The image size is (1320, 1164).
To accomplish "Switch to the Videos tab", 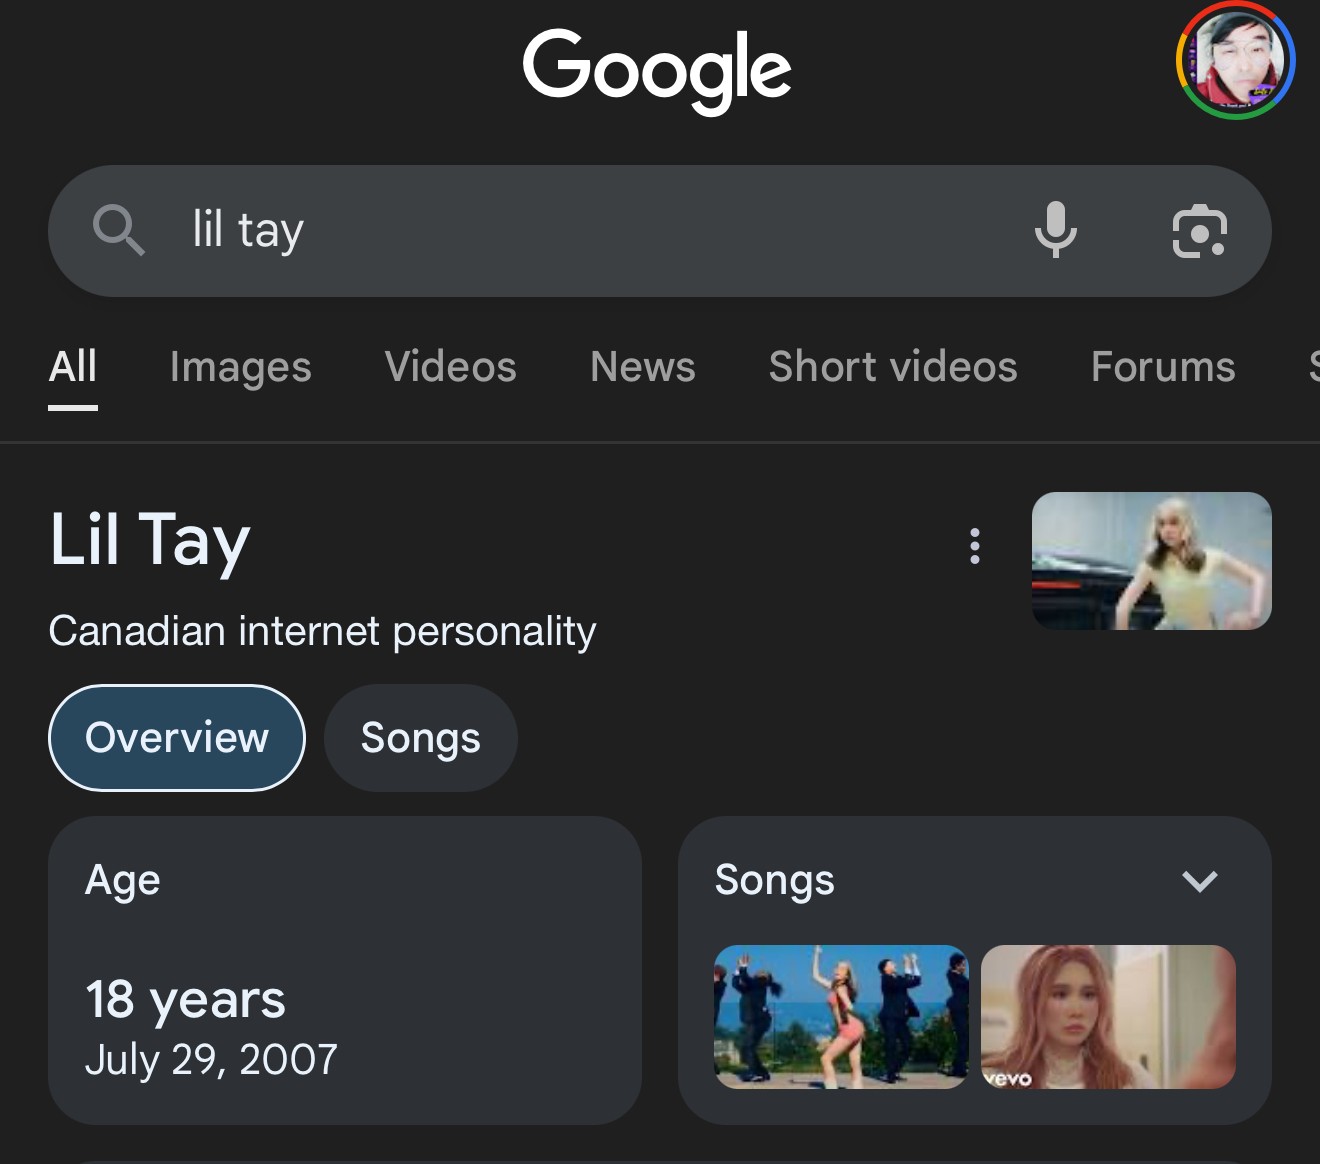I will [451, 367].
